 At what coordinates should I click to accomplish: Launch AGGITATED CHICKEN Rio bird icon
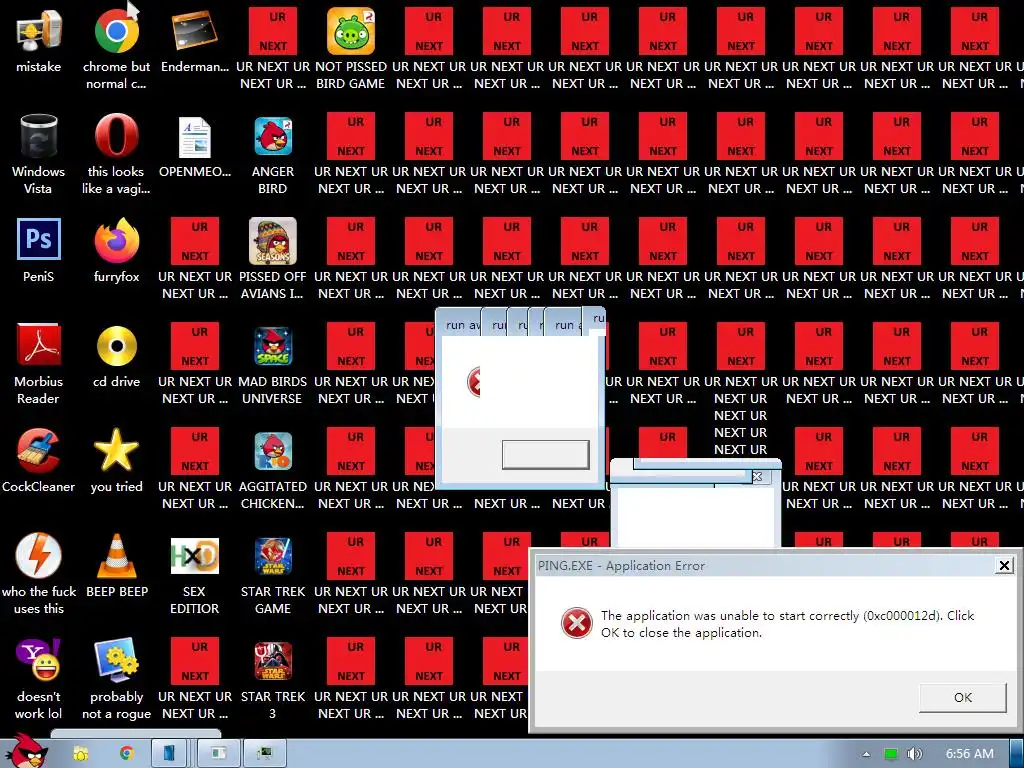(x=272, y=451)
